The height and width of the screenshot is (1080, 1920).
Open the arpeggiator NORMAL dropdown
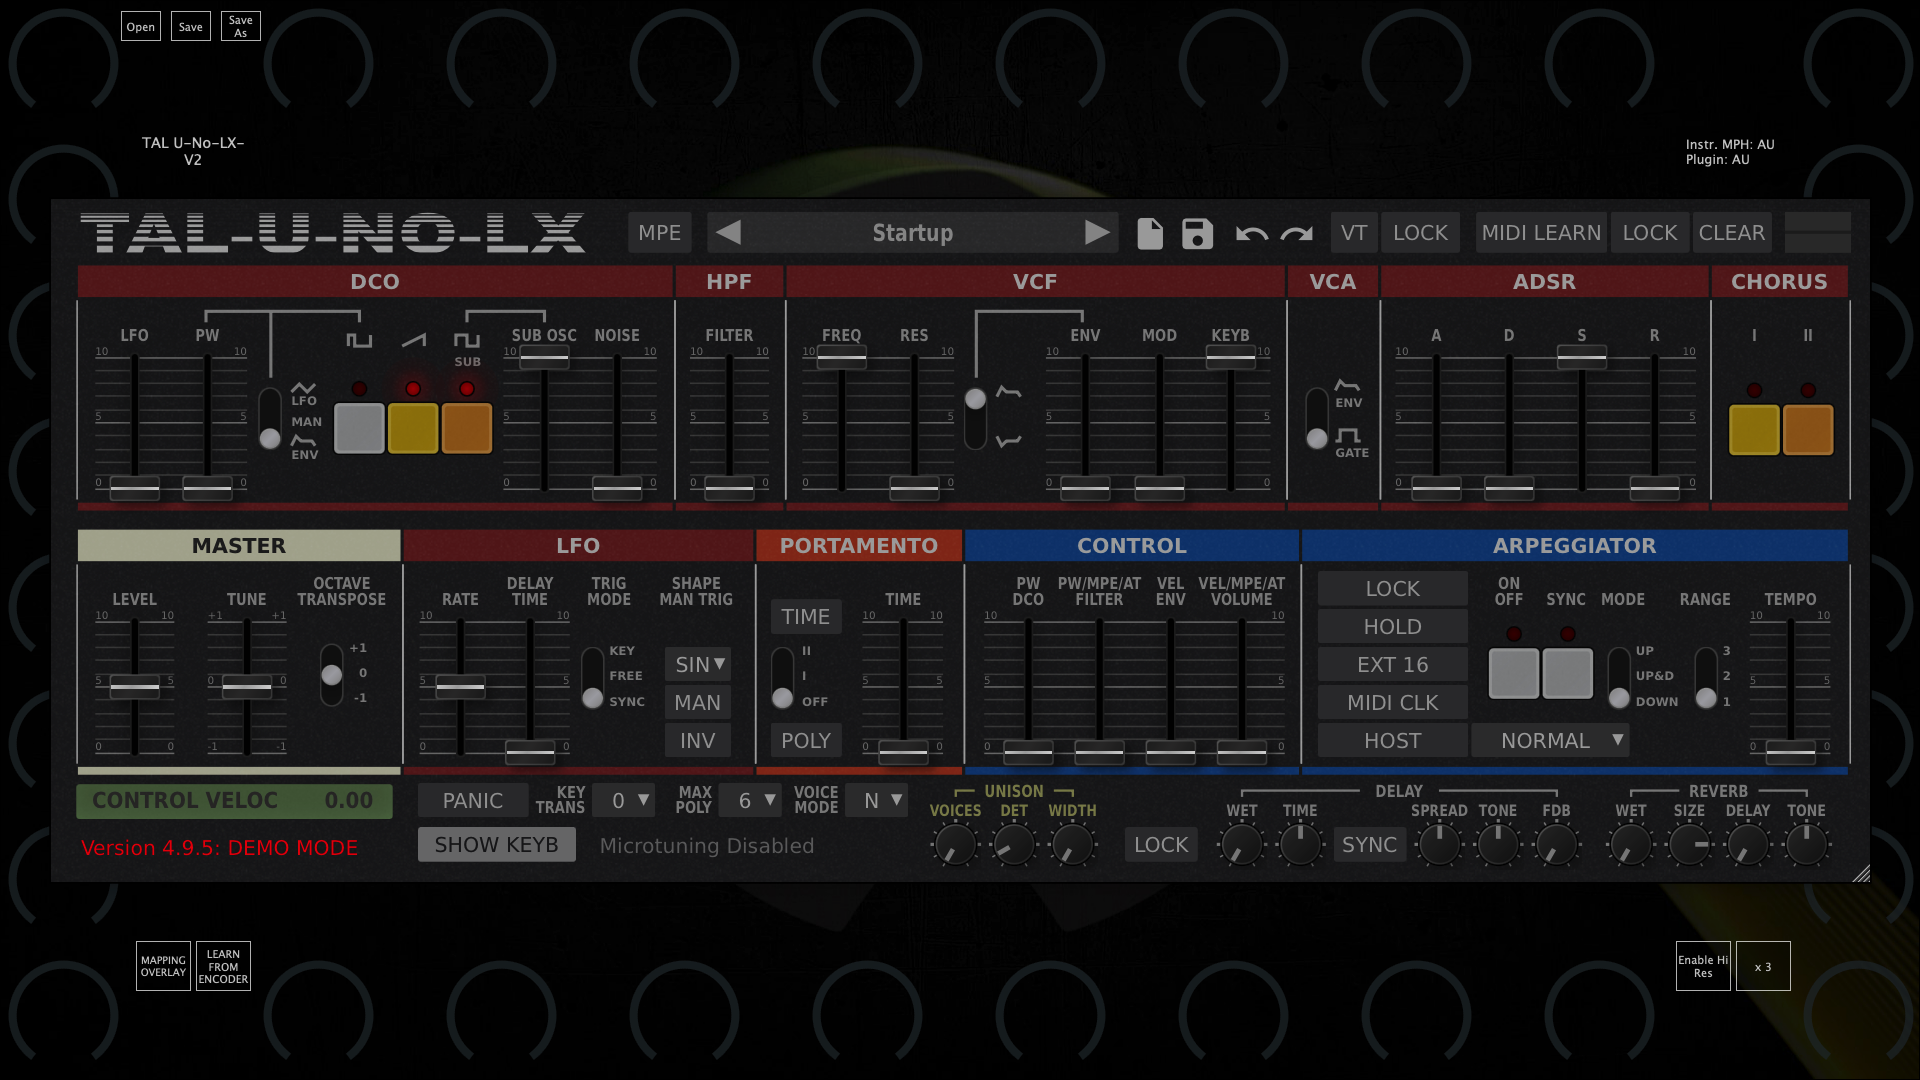pyautogui.click(x=1550, y=741)
